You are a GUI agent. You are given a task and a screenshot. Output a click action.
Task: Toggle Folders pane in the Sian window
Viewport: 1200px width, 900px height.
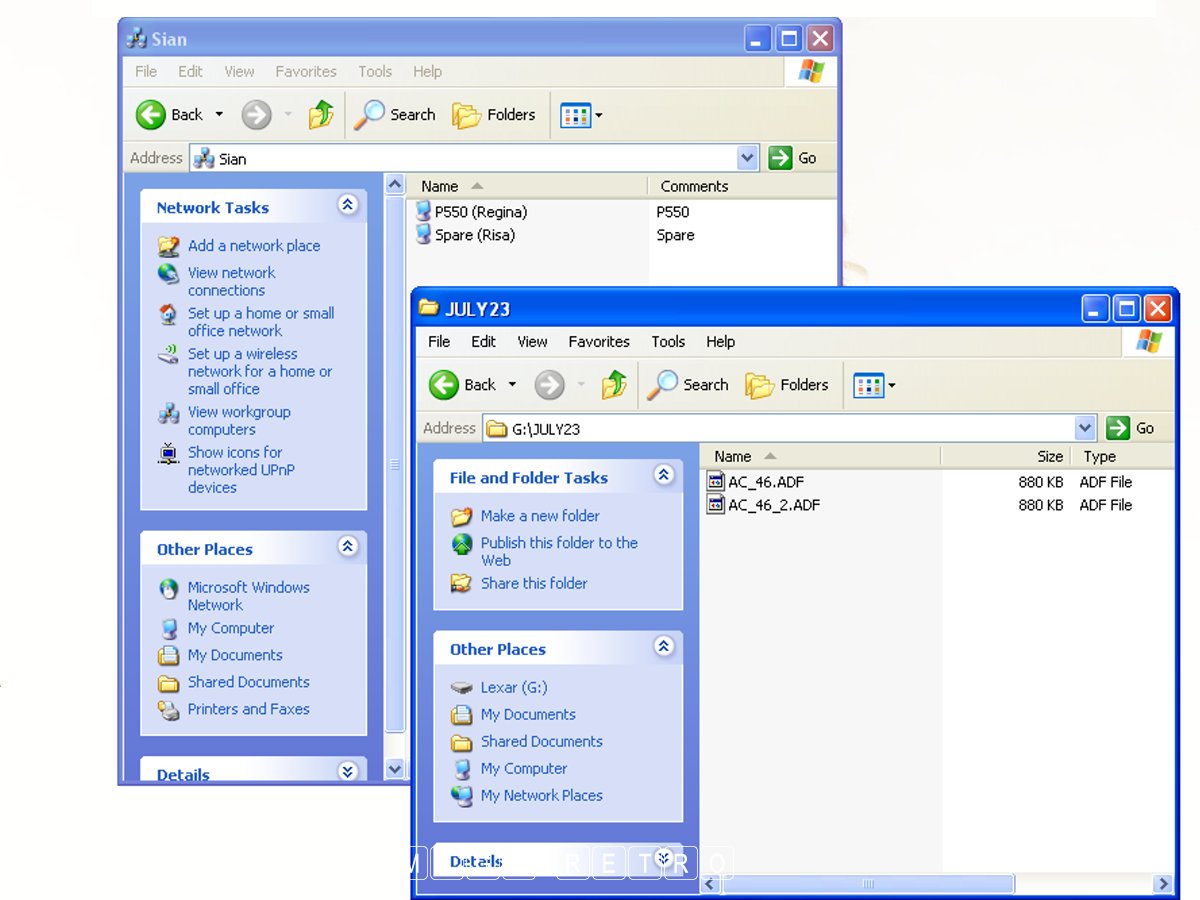(x=494, y=115)
